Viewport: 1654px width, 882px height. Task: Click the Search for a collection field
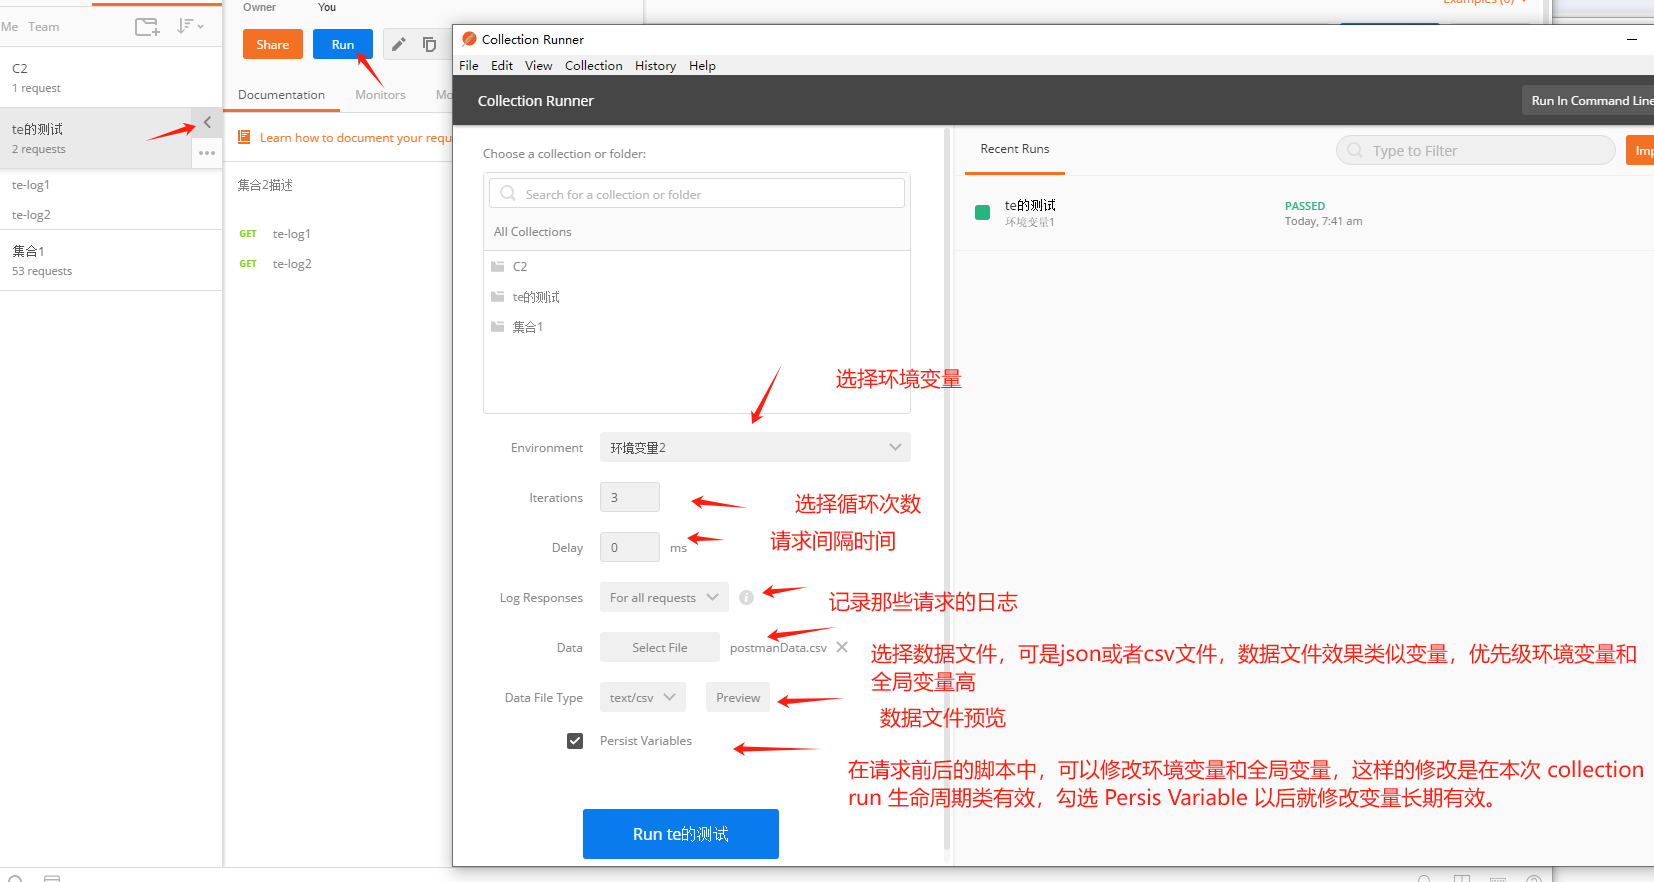click(697, 193)
